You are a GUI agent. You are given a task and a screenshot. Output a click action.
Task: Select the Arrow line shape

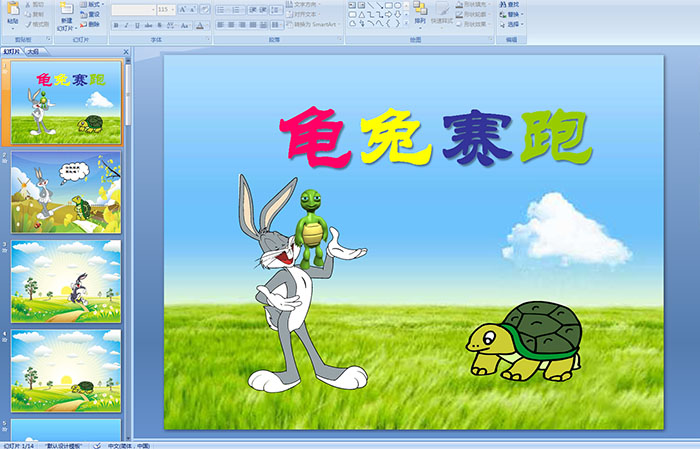(x=380, y=5)
